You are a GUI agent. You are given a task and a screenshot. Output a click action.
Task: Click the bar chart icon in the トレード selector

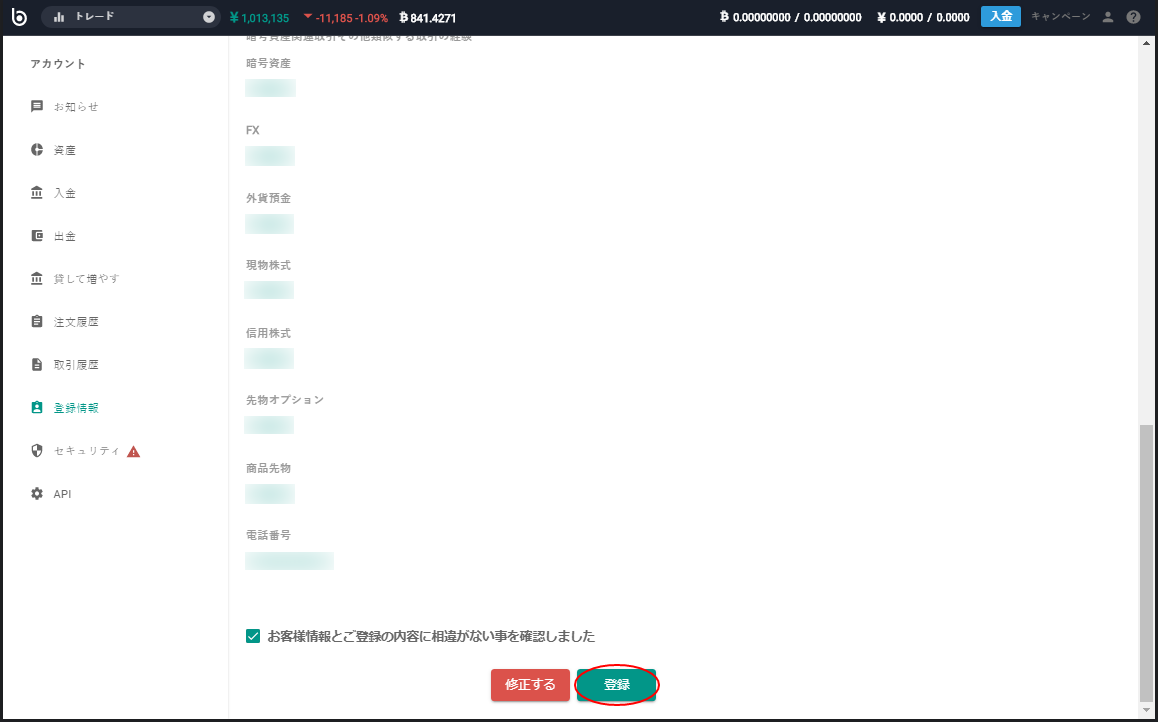click(59, 17)
